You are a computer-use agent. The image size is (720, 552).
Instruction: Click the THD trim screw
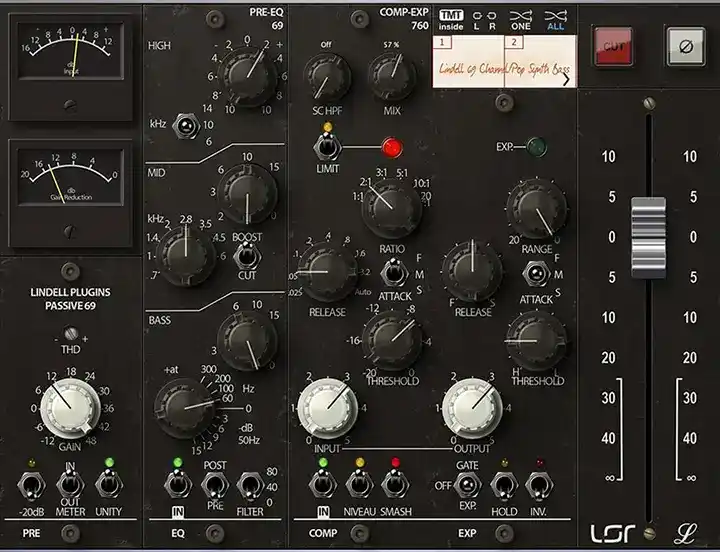70,332
